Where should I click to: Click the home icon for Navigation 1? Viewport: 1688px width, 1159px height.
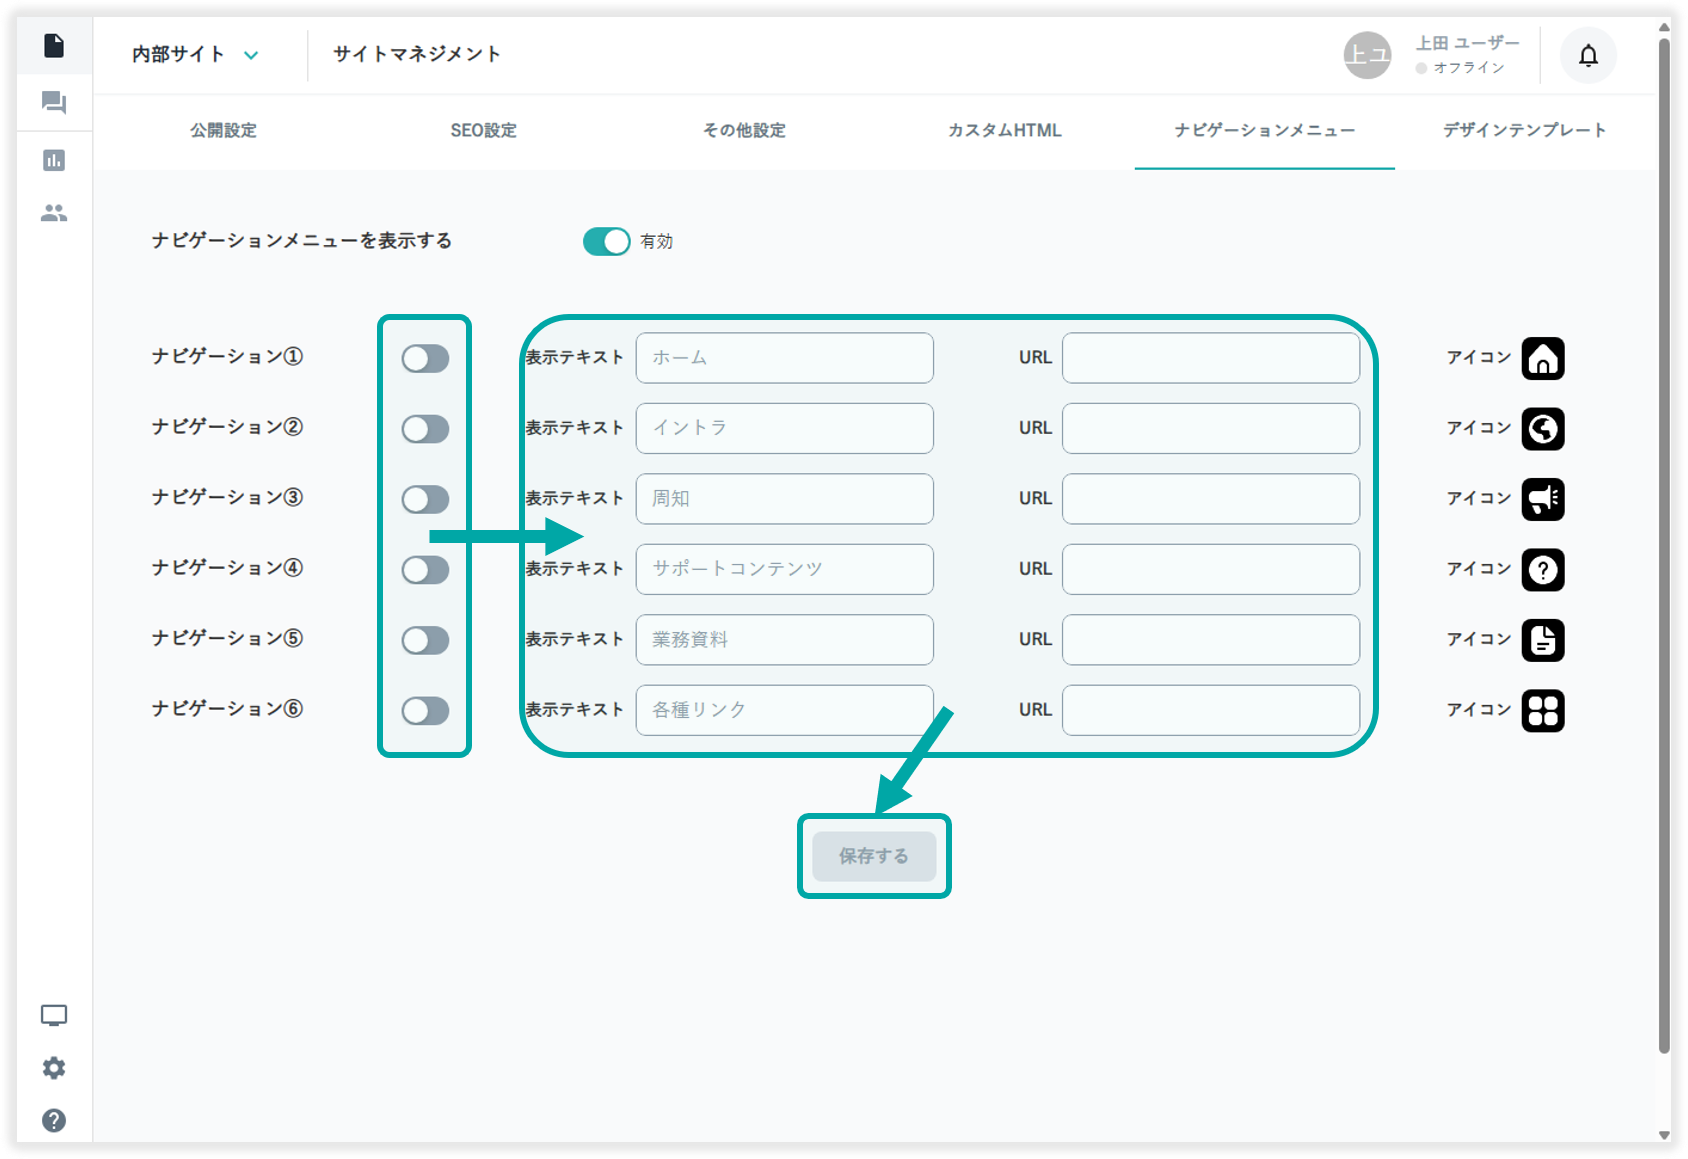tap(1542, 358)
